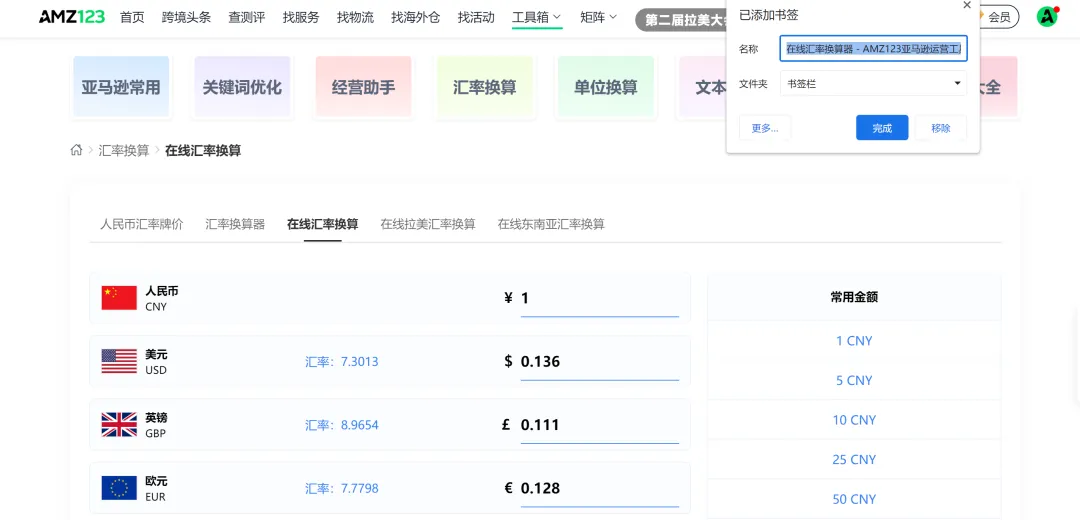Click the 欧元 amount input showing 0.128
This screenshot has height=520, width=1080.
[600, 488]
